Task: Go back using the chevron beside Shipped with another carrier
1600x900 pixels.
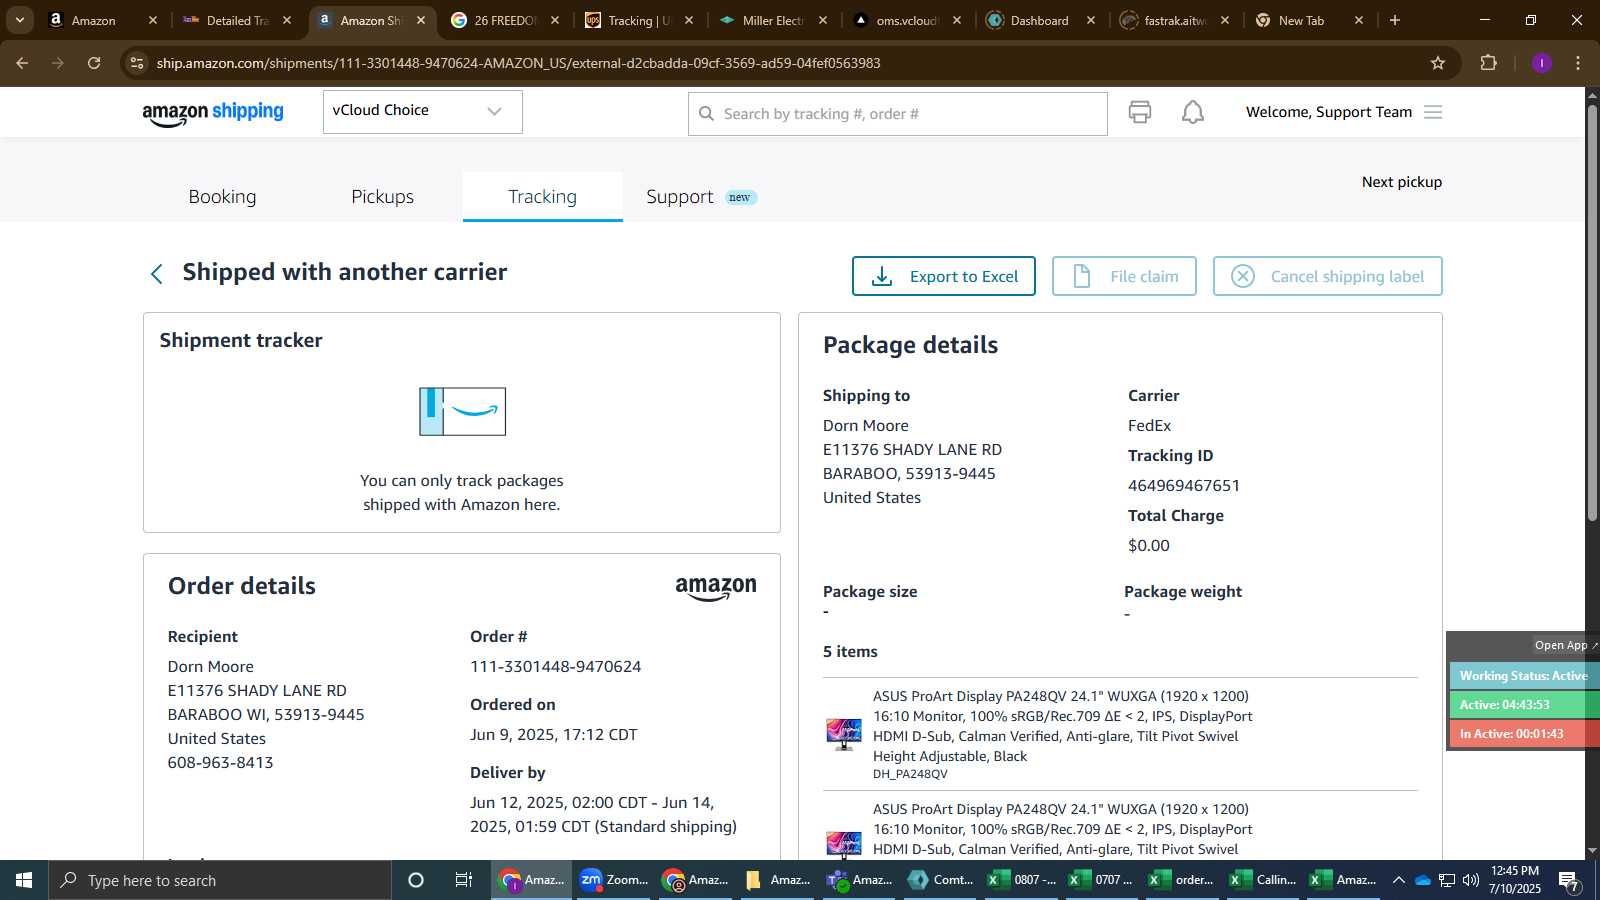Action: pos(156,274)
